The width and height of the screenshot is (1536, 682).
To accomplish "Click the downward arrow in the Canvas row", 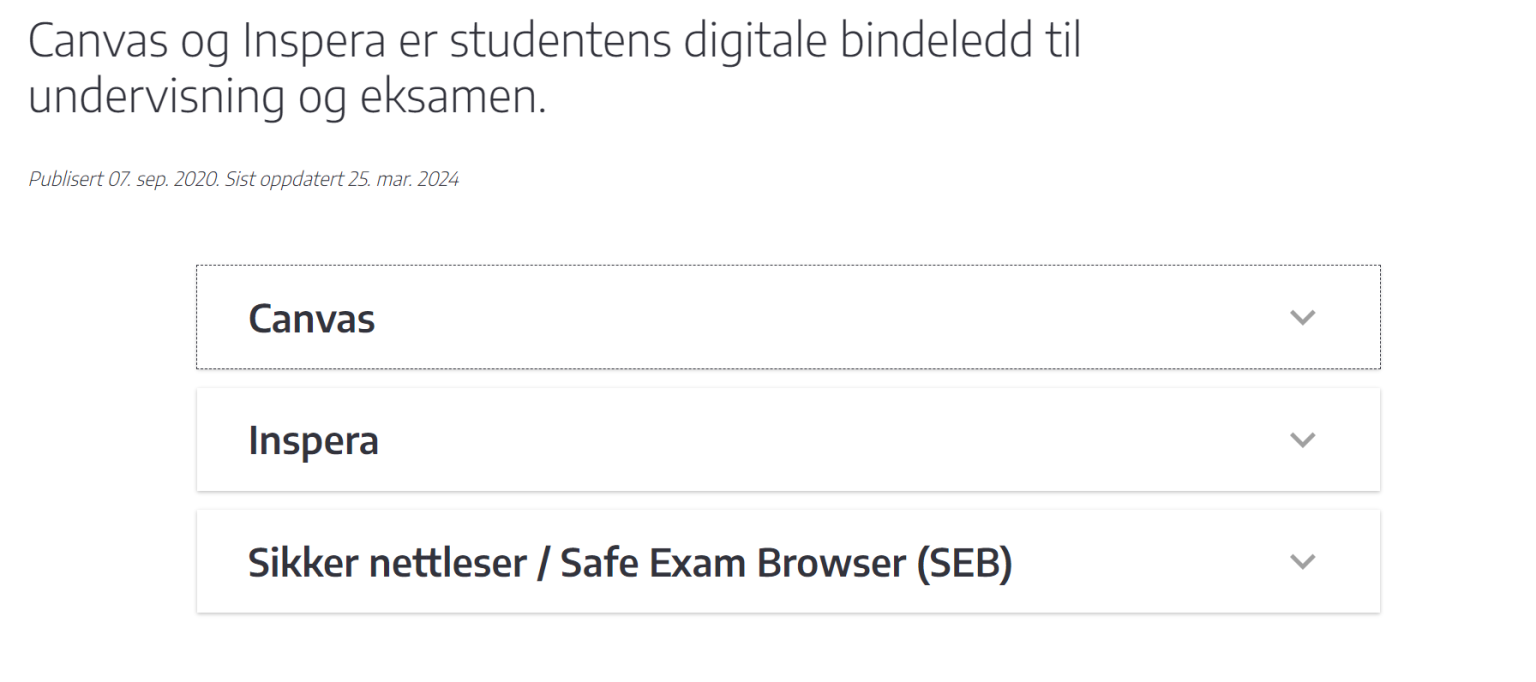I will pos(1303,317).
